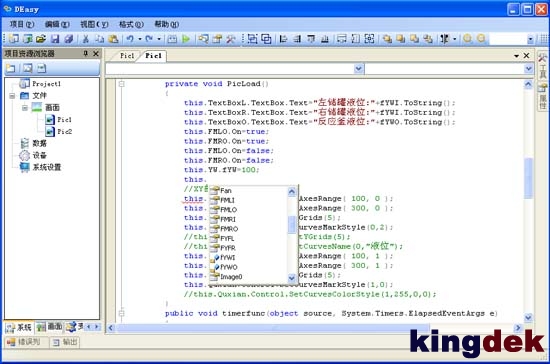
Task: Click the code editor vertical scrollbar thumb
Action: [x=528, y=178]
